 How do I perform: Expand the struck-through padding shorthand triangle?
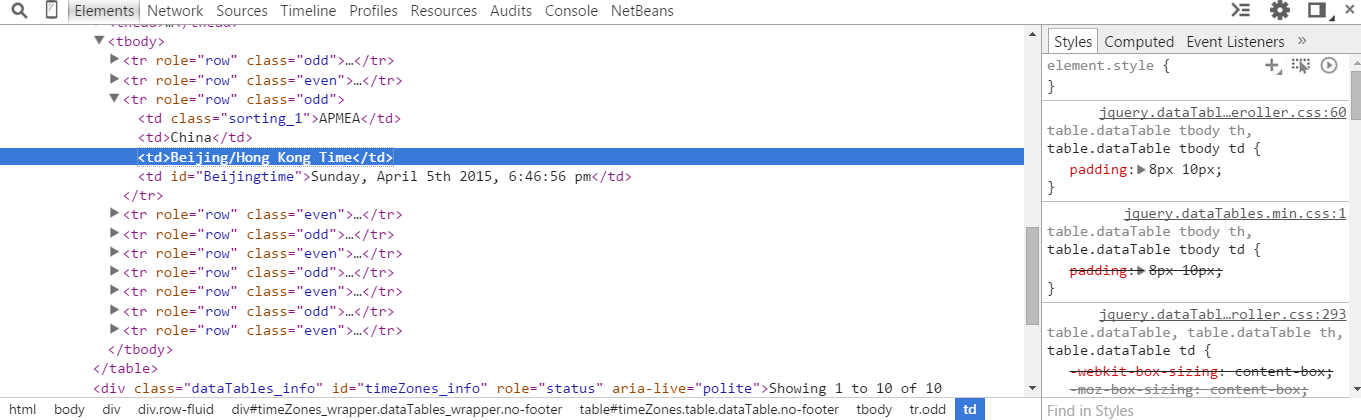click(1142, 271)
